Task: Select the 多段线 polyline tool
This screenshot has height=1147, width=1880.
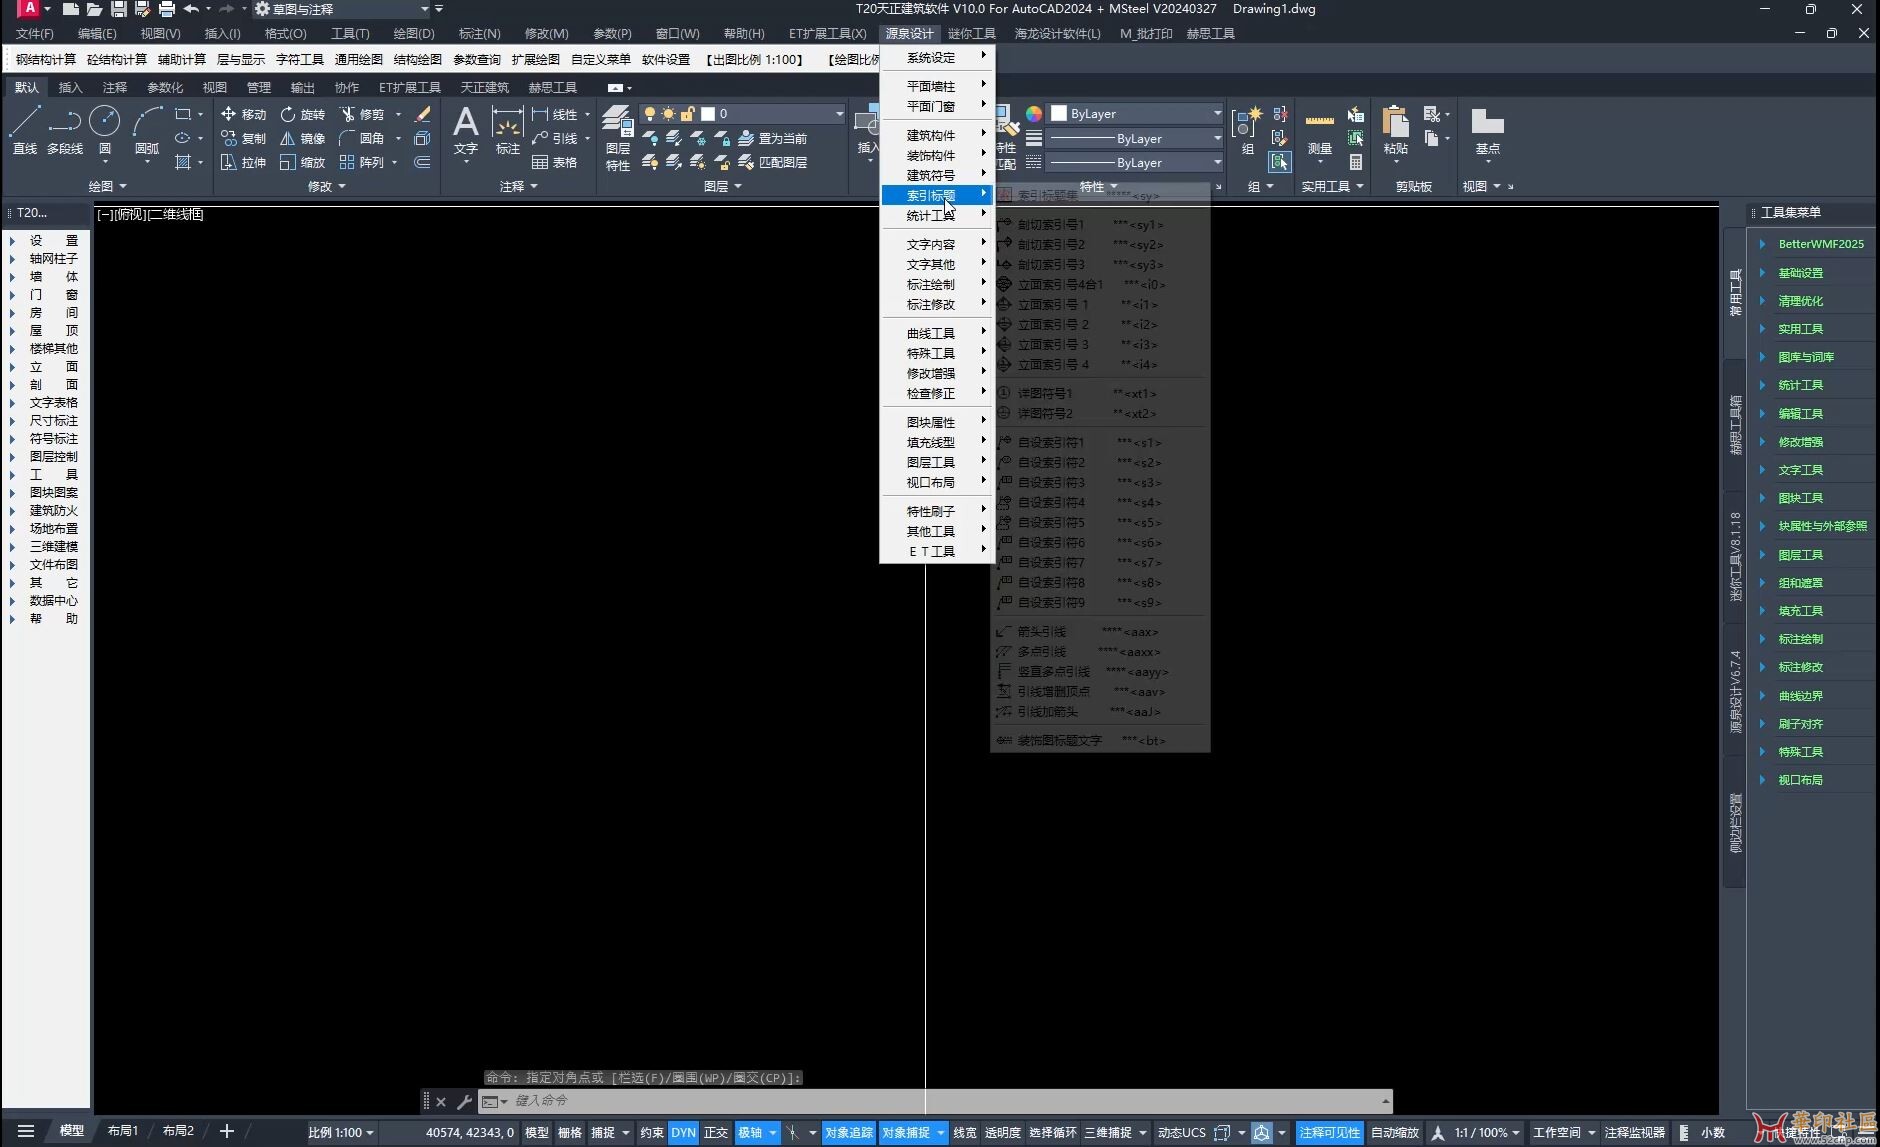Action: (65, 131)
